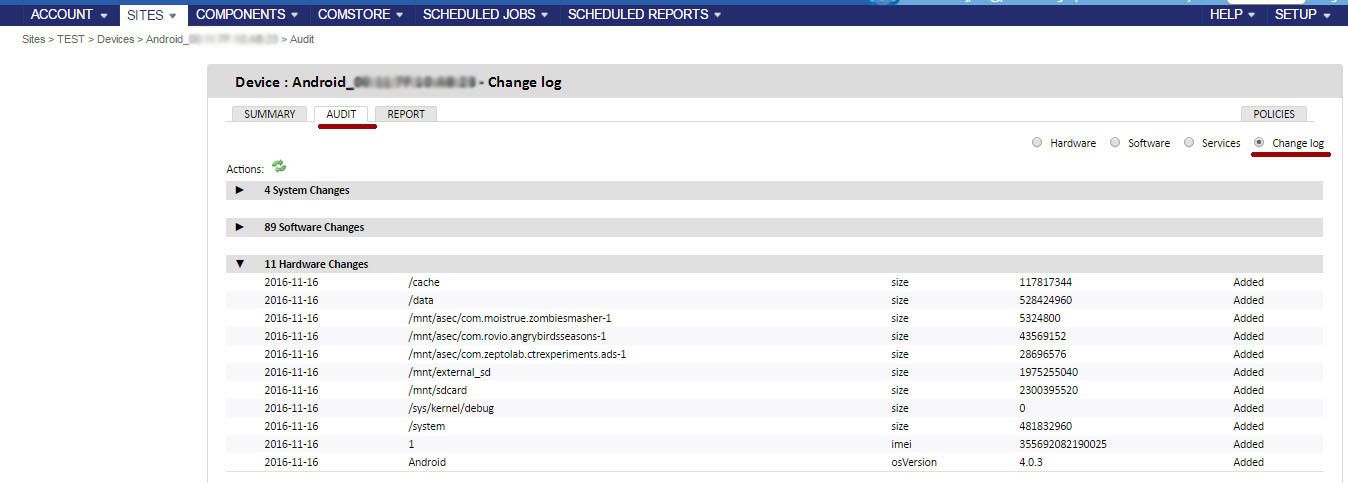Select the Change log radio button

[x=1259, y=143]
